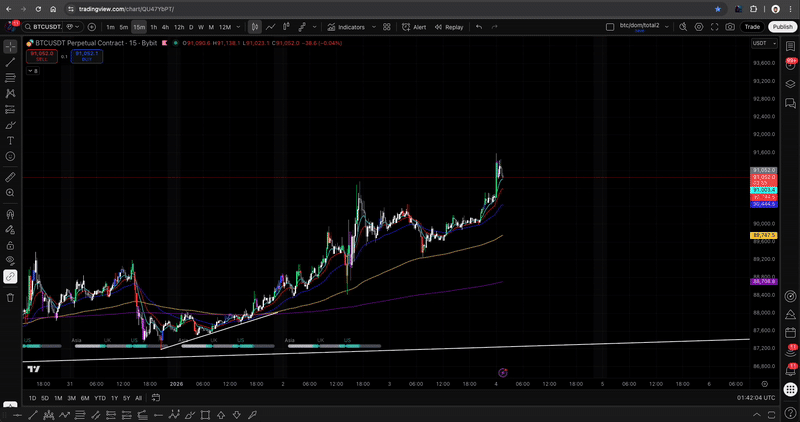Open alerts panel with 99+ badge
Image resolution: width=800 pixels, height=422 pixels.
(790, 65)
